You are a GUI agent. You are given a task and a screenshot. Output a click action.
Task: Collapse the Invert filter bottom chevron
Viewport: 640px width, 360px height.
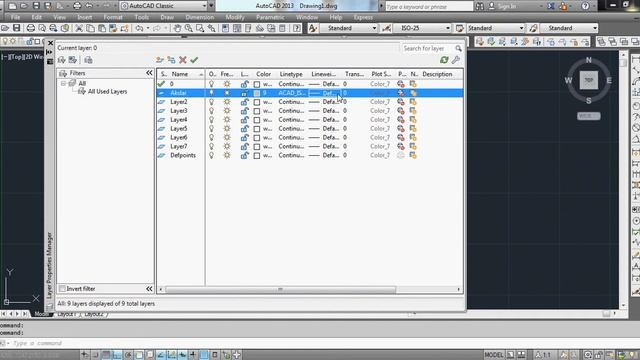click(149, 289)
